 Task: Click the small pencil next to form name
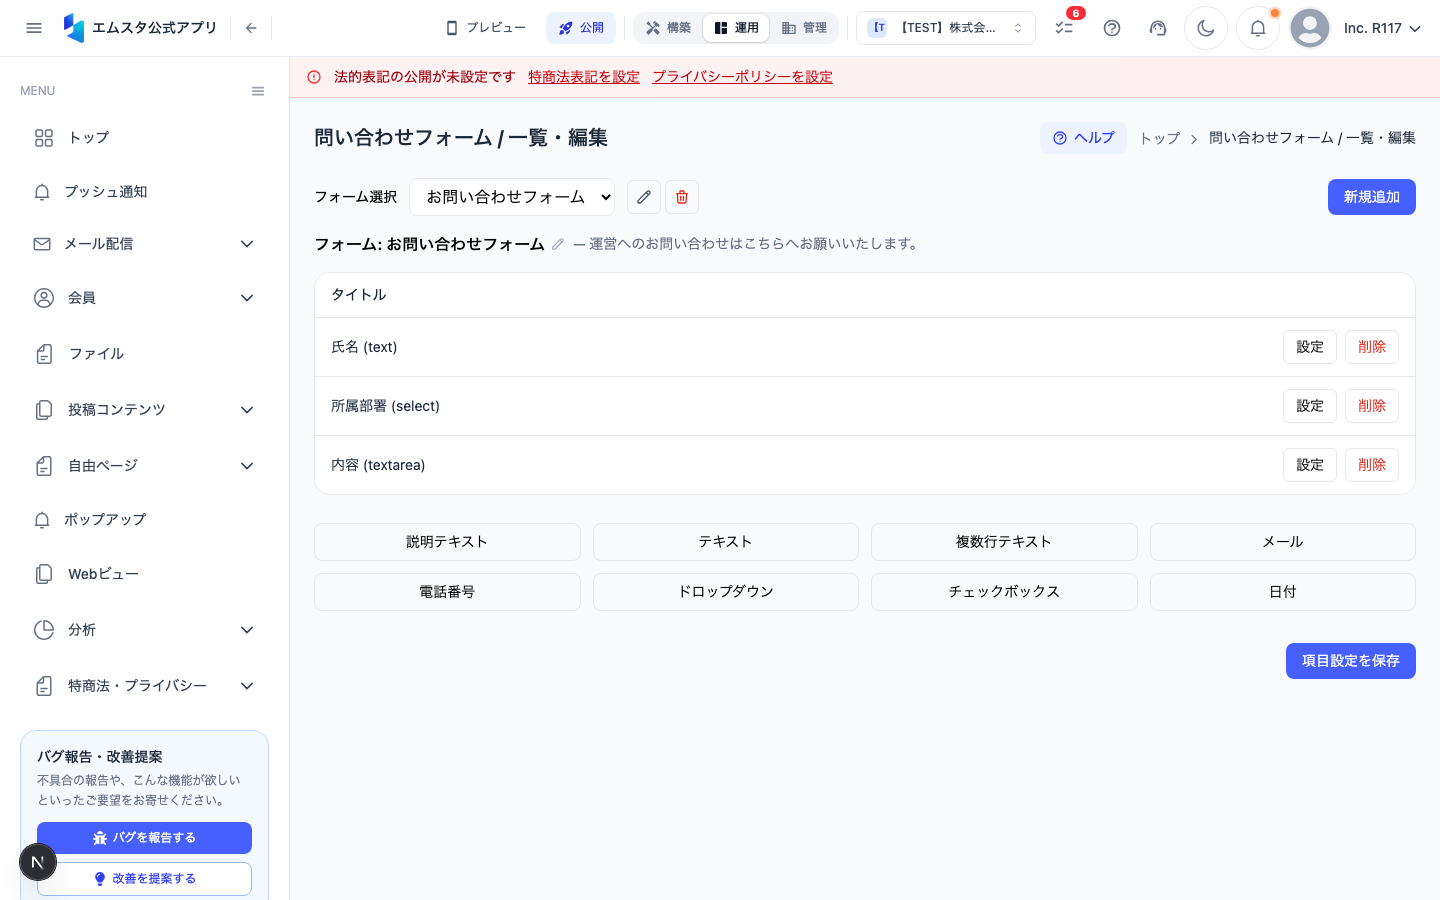[x=558, y=244]
